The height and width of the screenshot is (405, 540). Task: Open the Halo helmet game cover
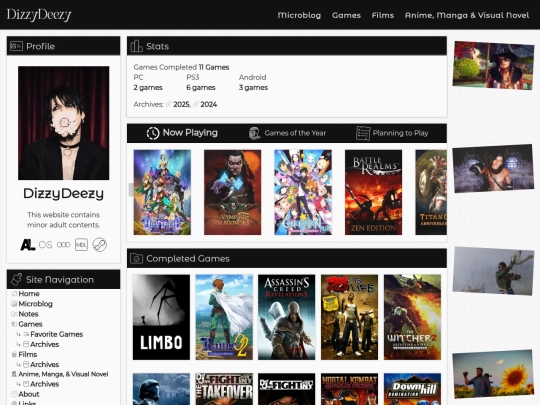click(x=161, y=389)
